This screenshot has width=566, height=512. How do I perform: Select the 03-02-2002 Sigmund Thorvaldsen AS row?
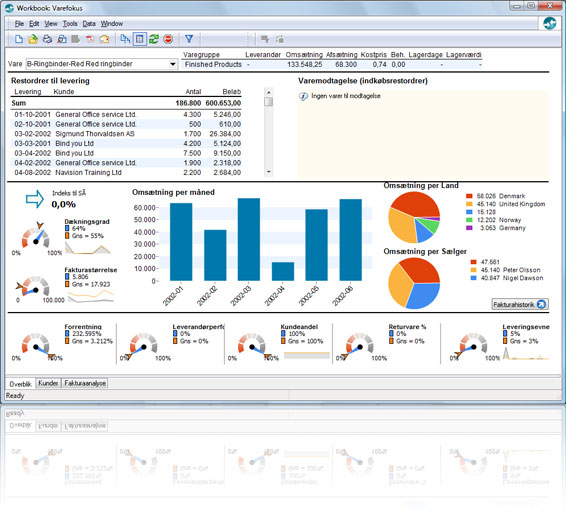126,134
